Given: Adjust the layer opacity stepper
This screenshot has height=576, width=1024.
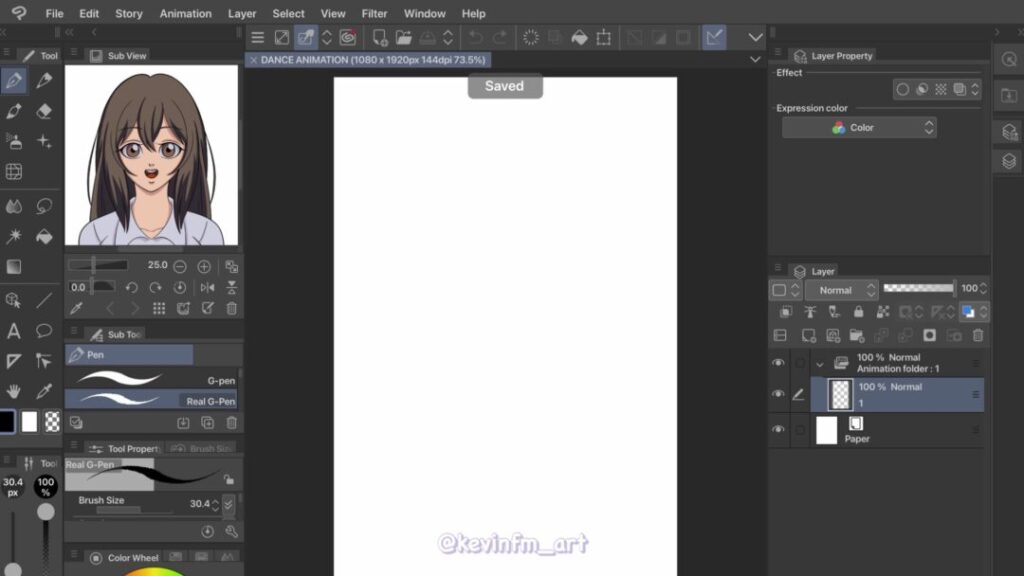Looking at the screenshot, I should (x=984, y=288).
